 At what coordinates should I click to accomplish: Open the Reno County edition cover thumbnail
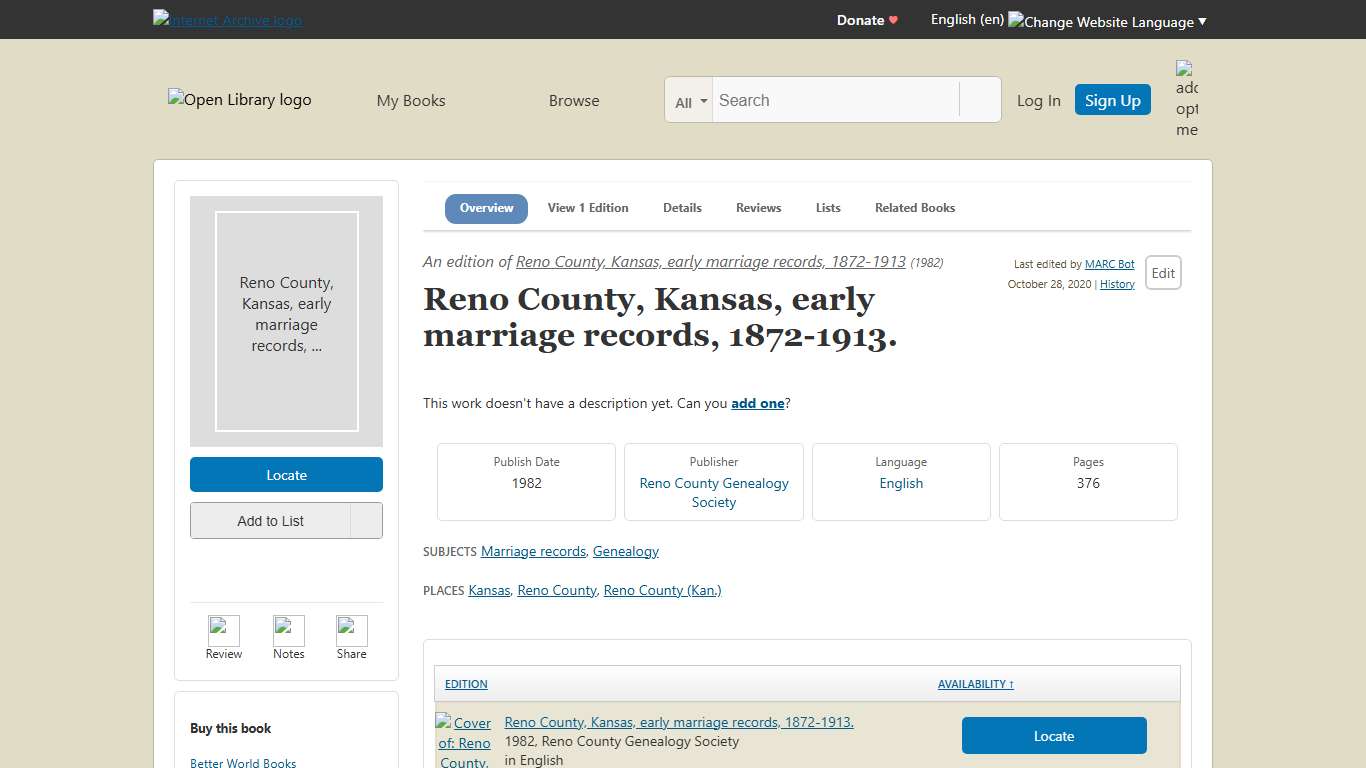click(x=463, y=738)
